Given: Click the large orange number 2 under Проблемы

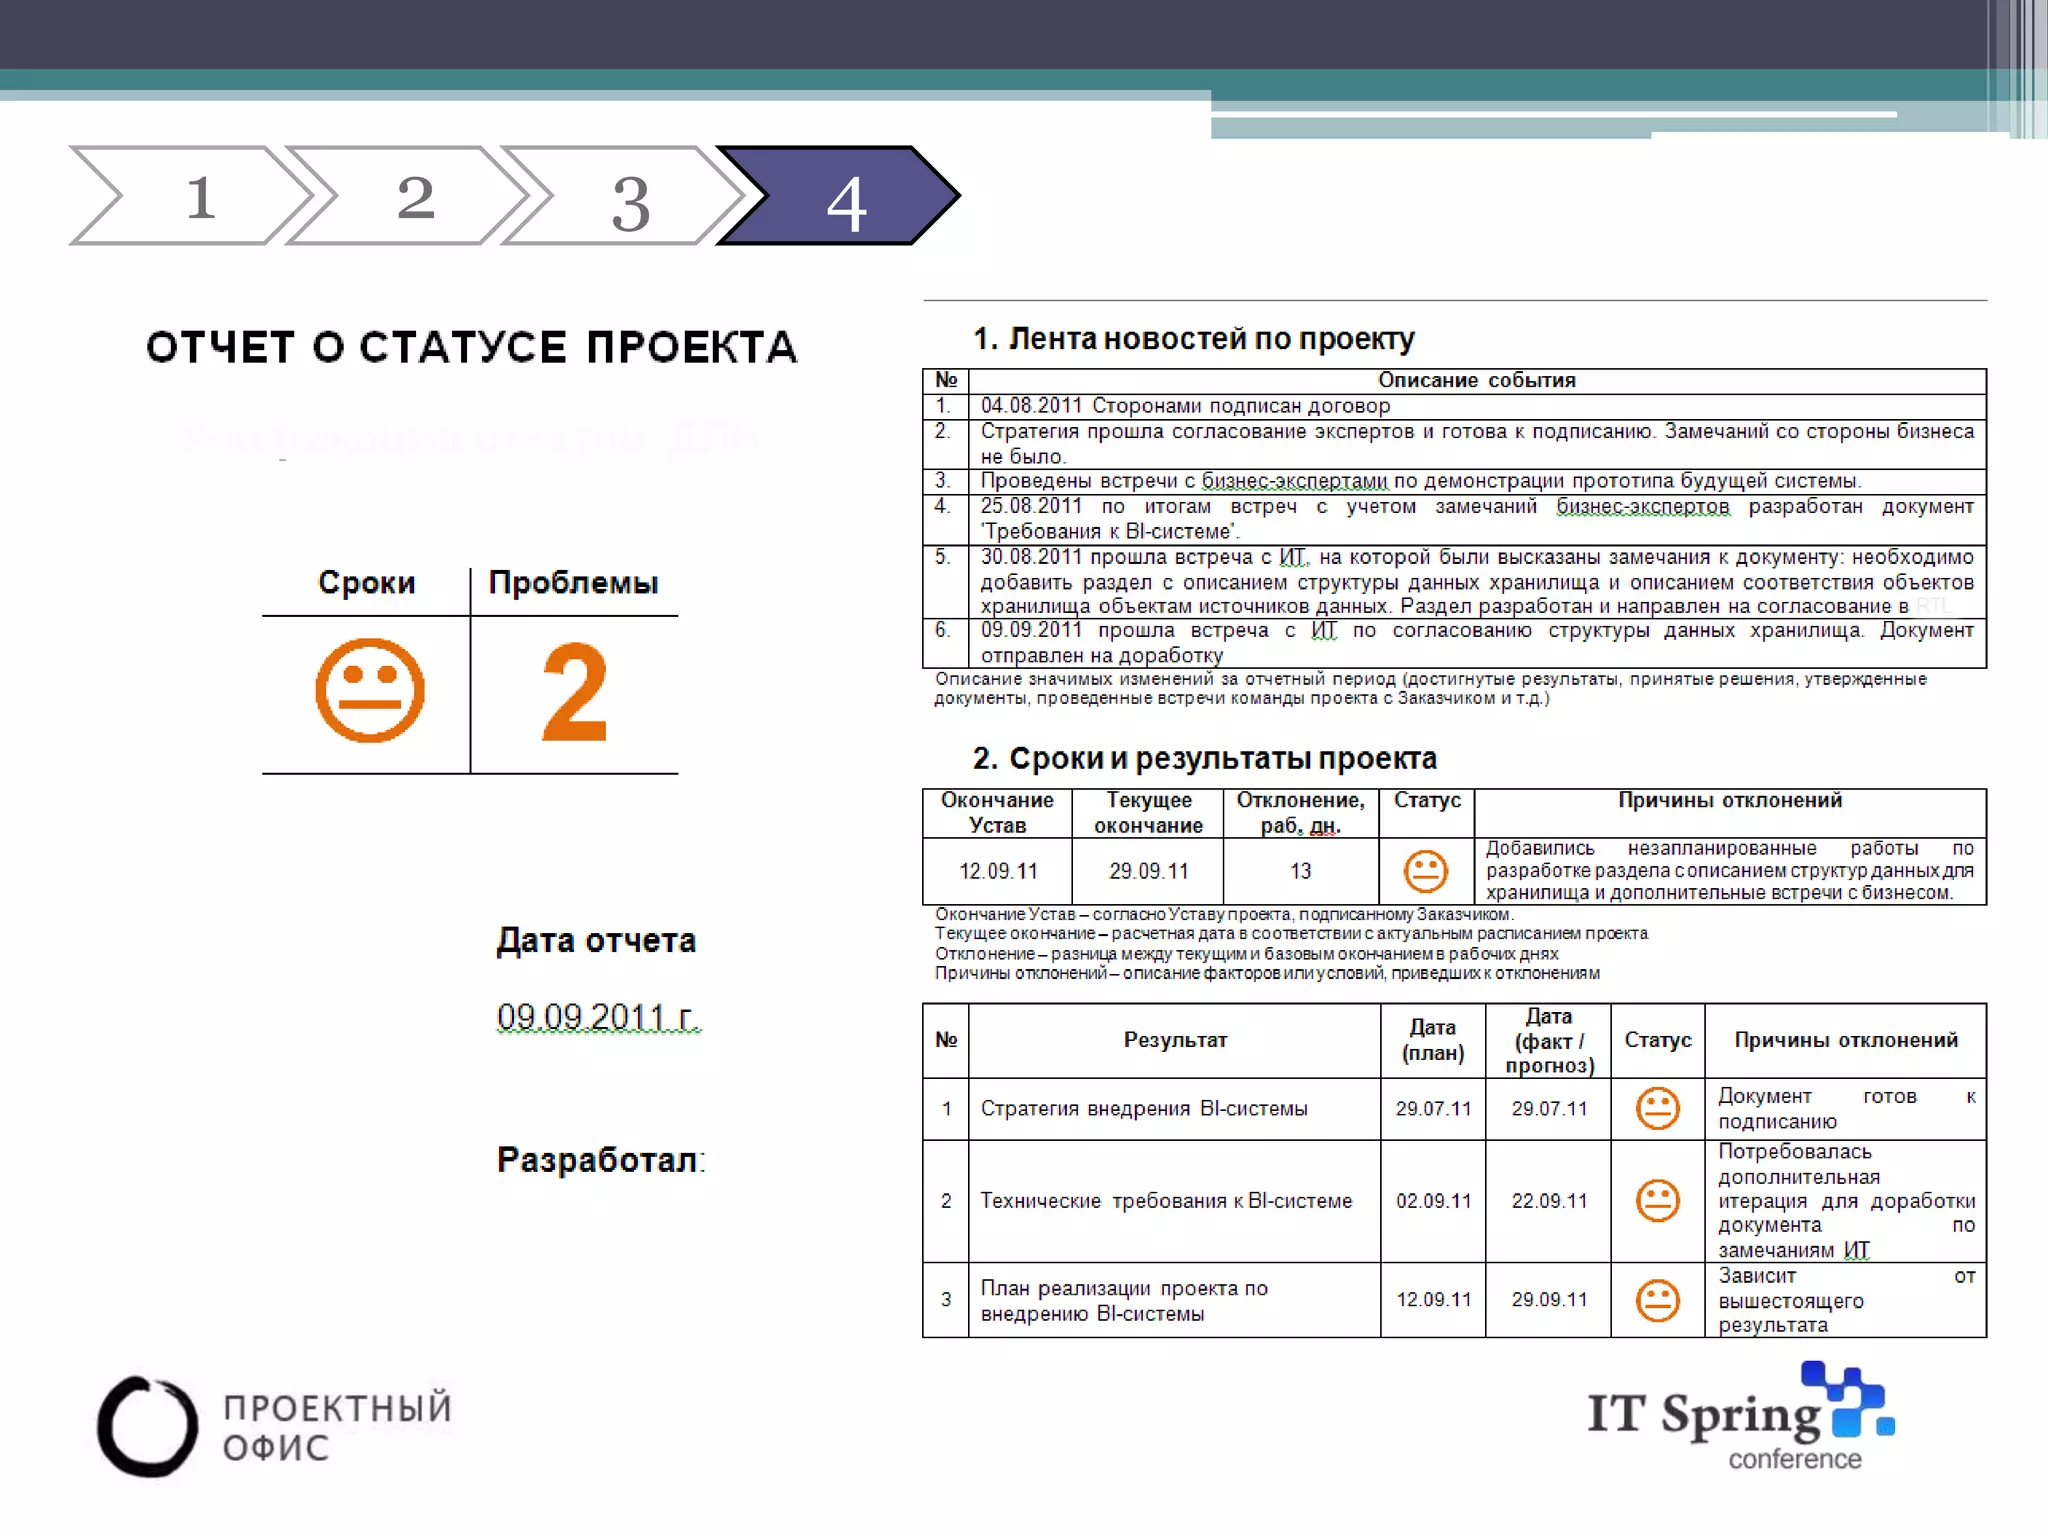Looking at the screenshot, I should [x=574, y=692].
